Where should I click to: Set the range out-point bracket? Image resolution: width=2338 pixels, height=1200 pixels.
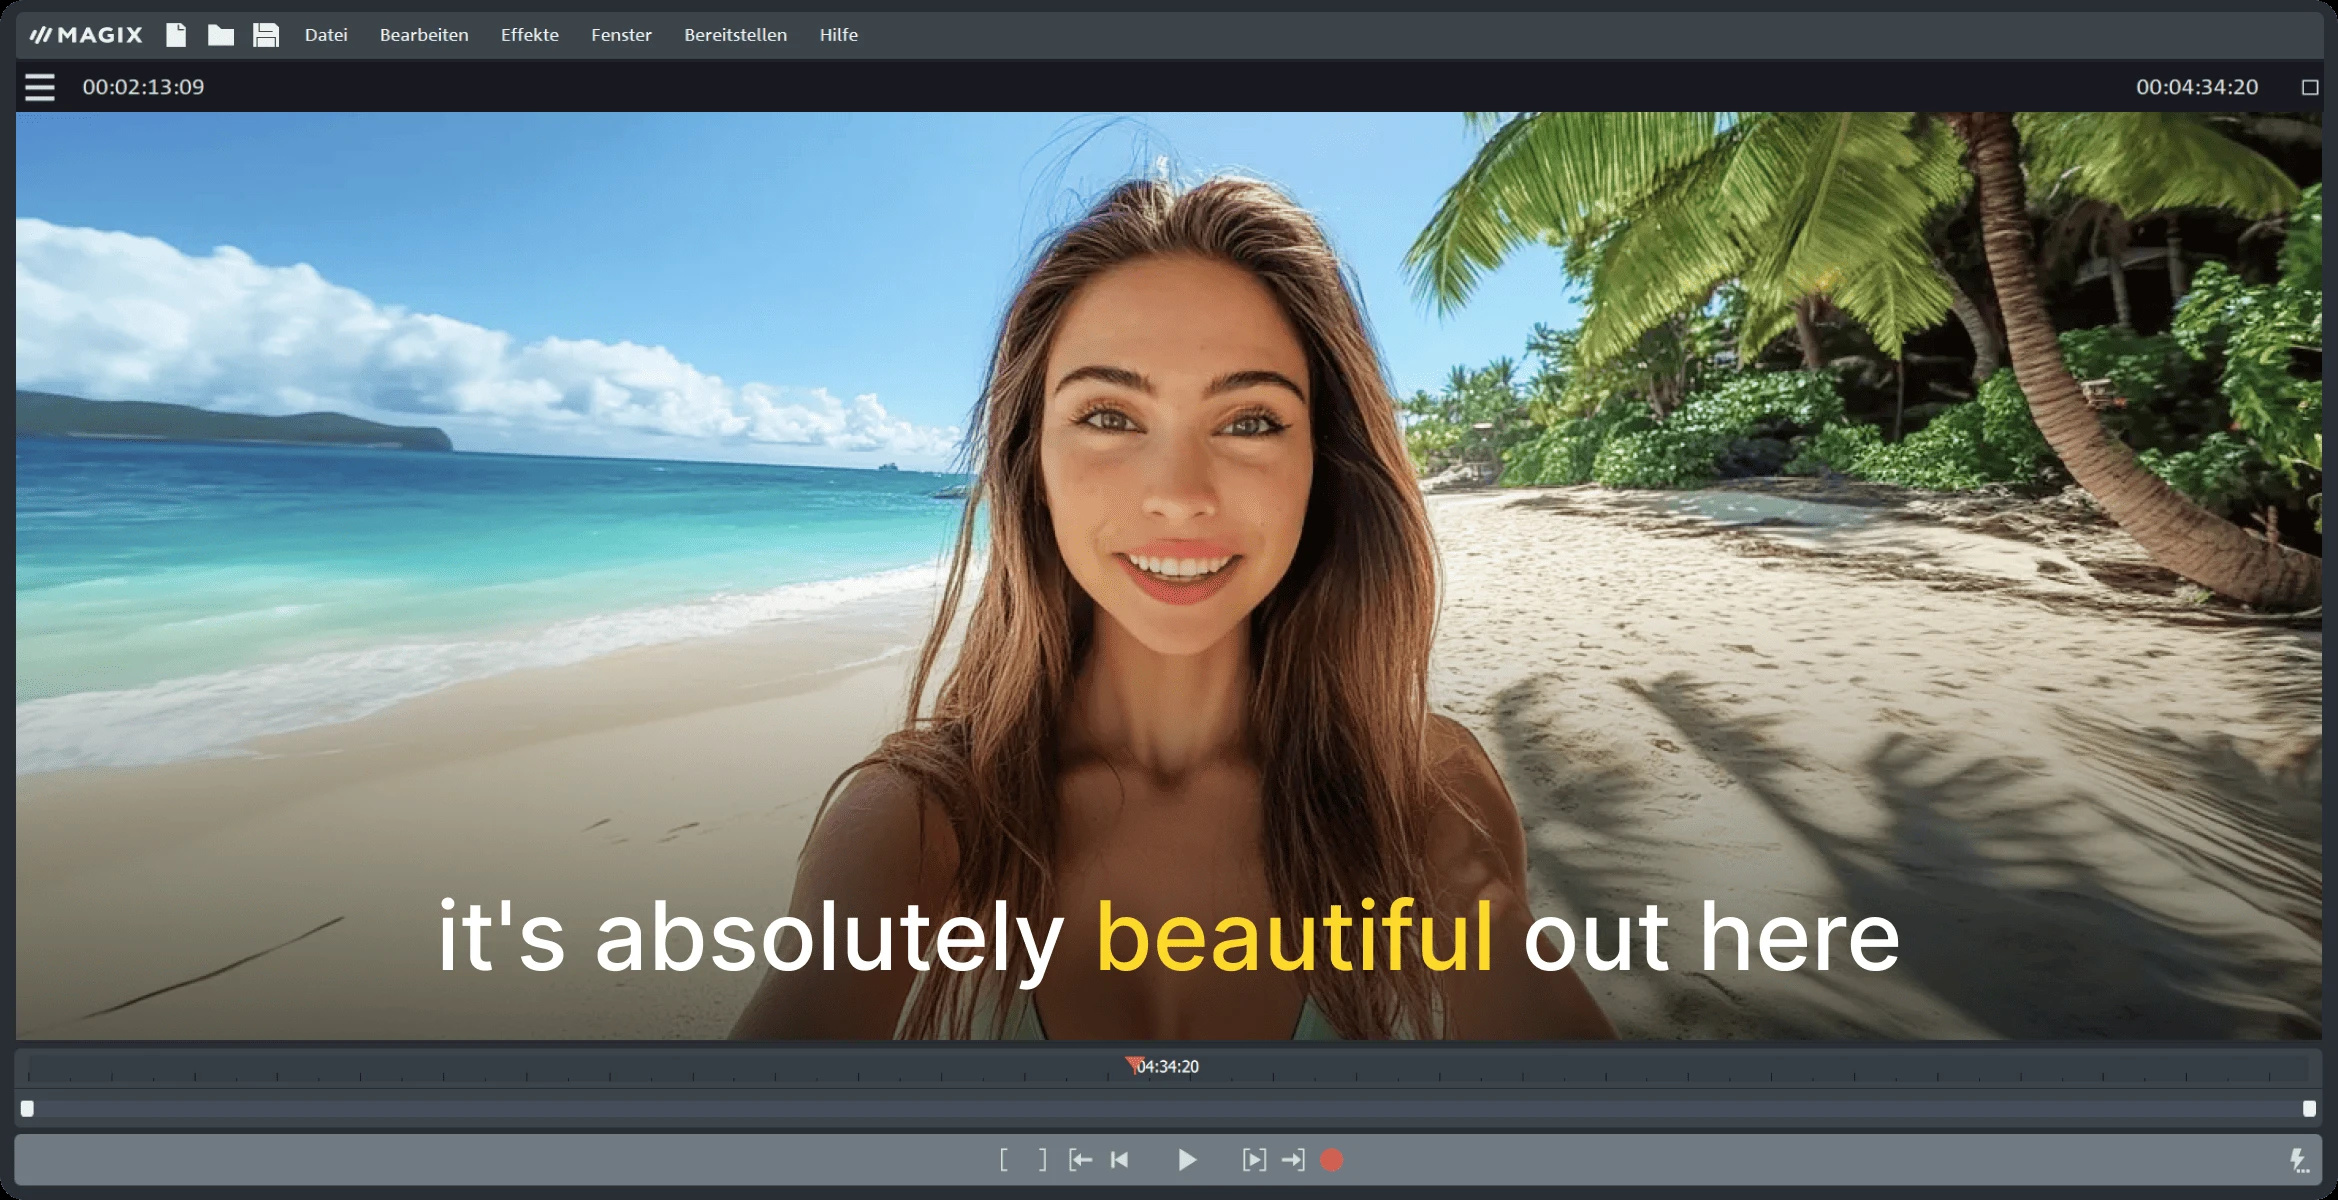[x=1043, y=1160]
